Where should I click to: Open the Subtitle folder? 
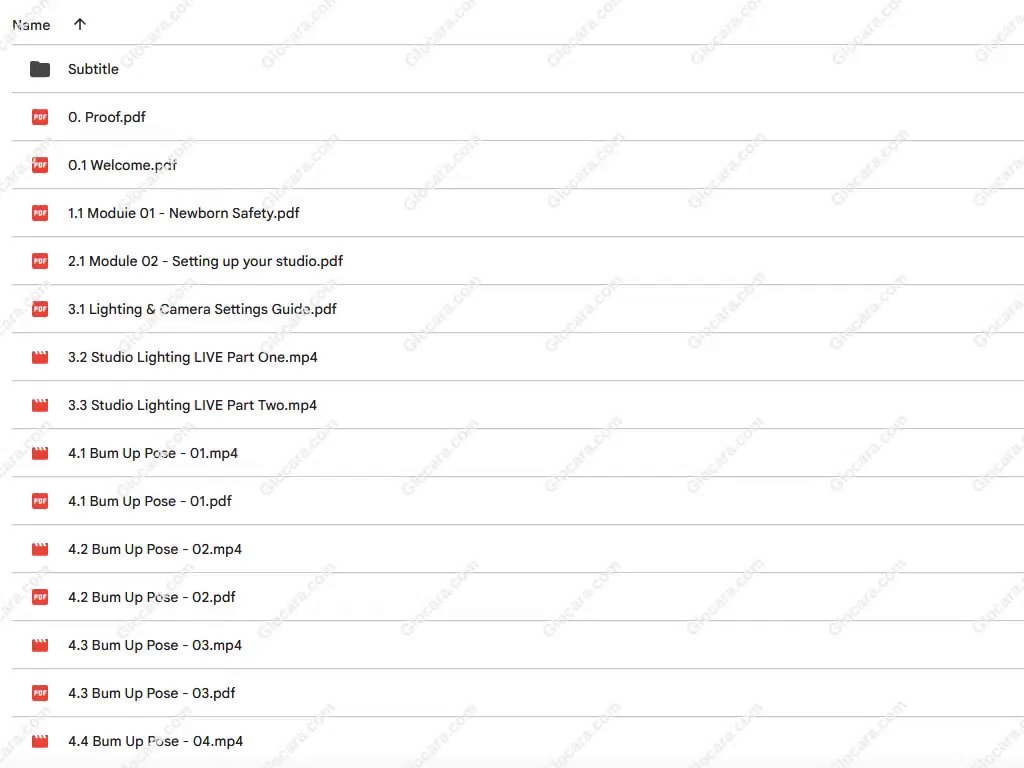click(x=93, y=69)
